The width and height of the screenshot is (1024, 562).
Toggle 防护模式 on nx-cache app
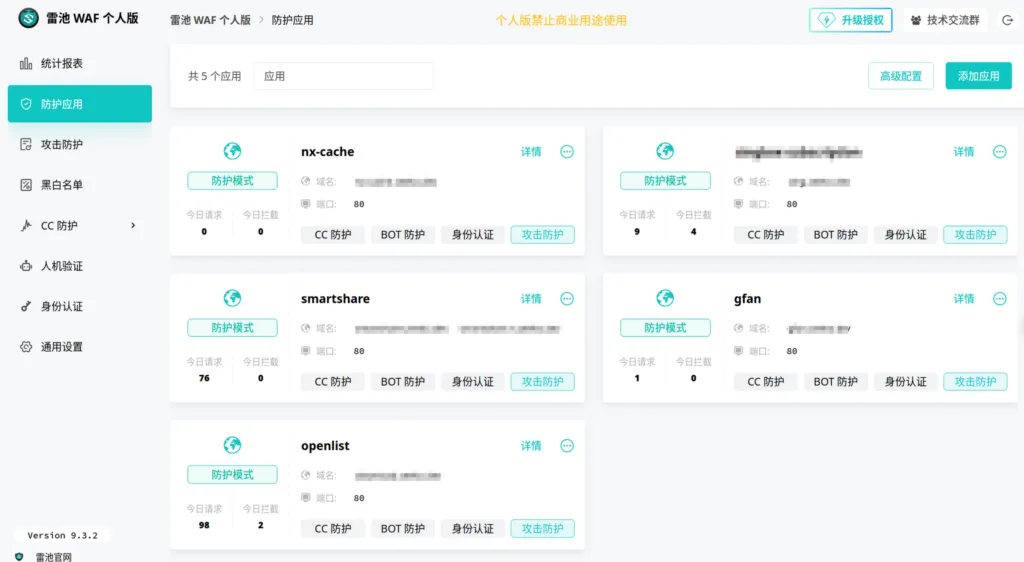tap(232, 181)
